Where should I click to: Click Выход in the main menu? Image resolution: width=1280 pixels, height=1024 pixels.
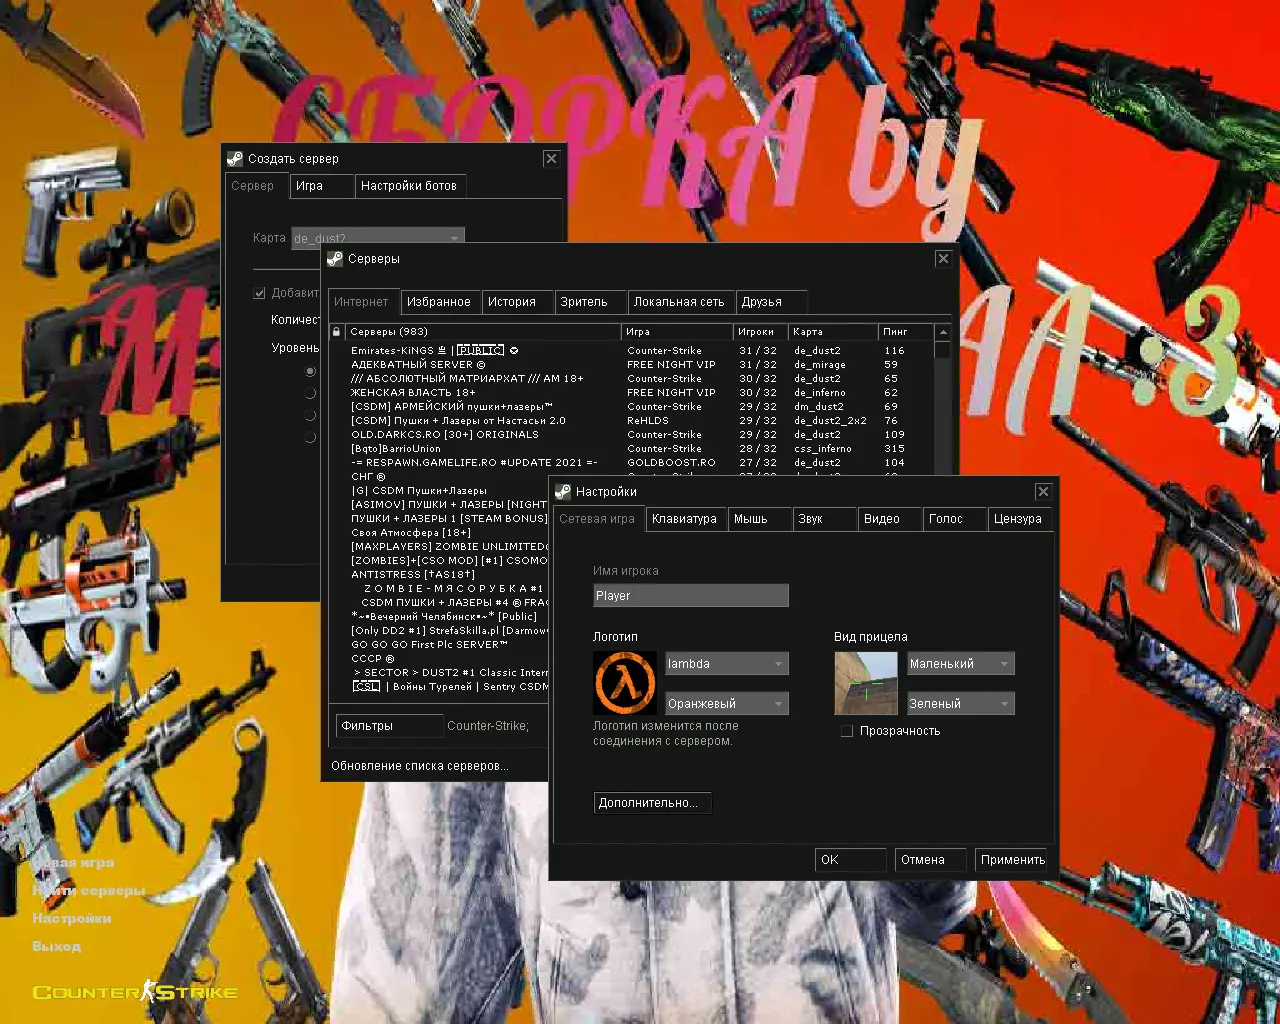tap(57, 946)
